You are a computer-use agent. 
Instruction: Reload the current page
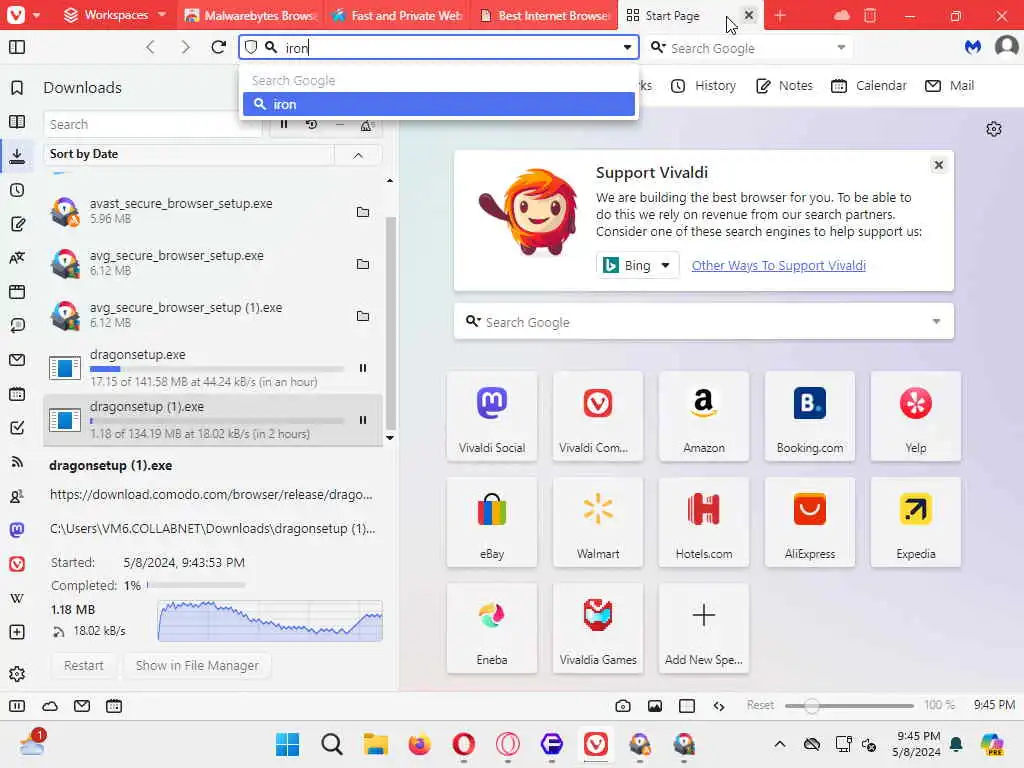click(x=219, y=47)
